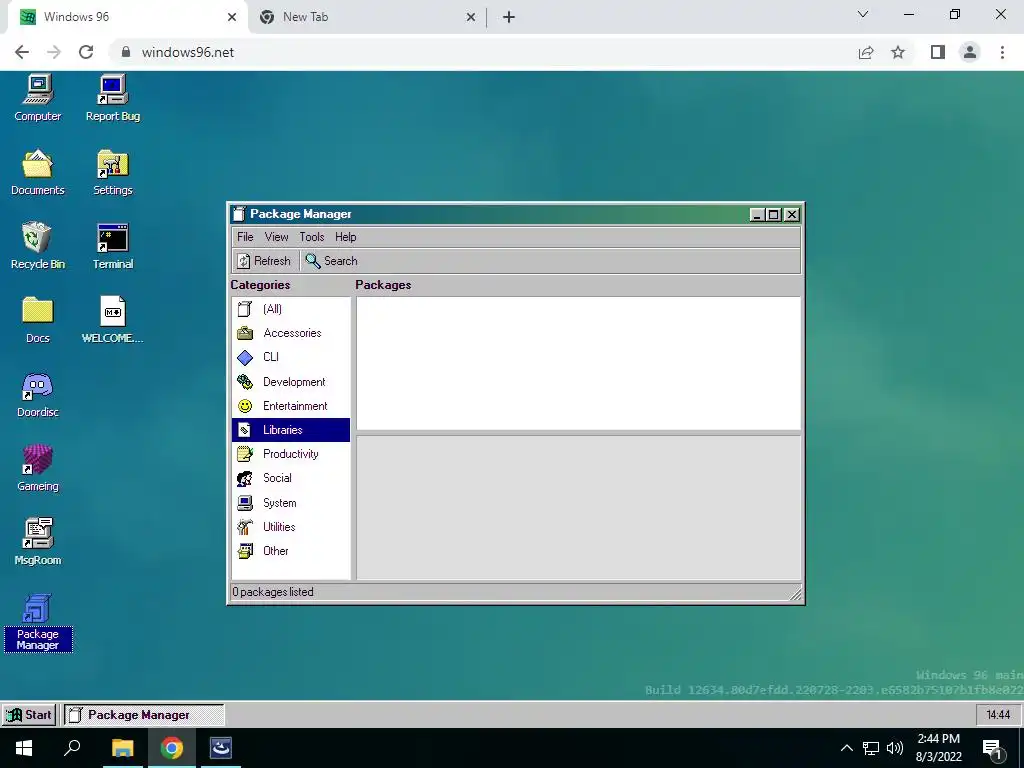Go back in browser history

pyautogui.click(x=22, y=52)
